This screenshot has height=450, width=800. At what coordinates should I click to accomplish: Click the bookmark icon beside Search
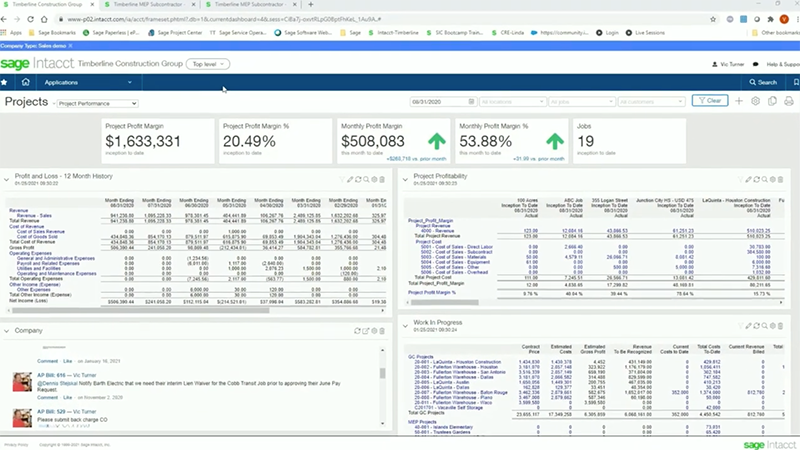[x=796, y=82]
